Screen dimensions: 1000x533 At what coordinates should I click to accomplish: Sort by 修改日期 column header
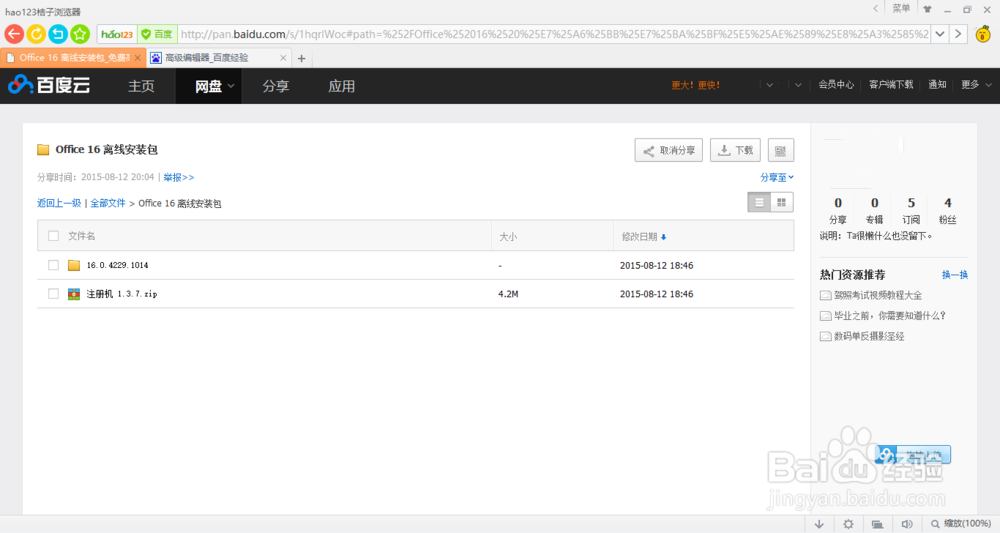click(x=640, y=237)
